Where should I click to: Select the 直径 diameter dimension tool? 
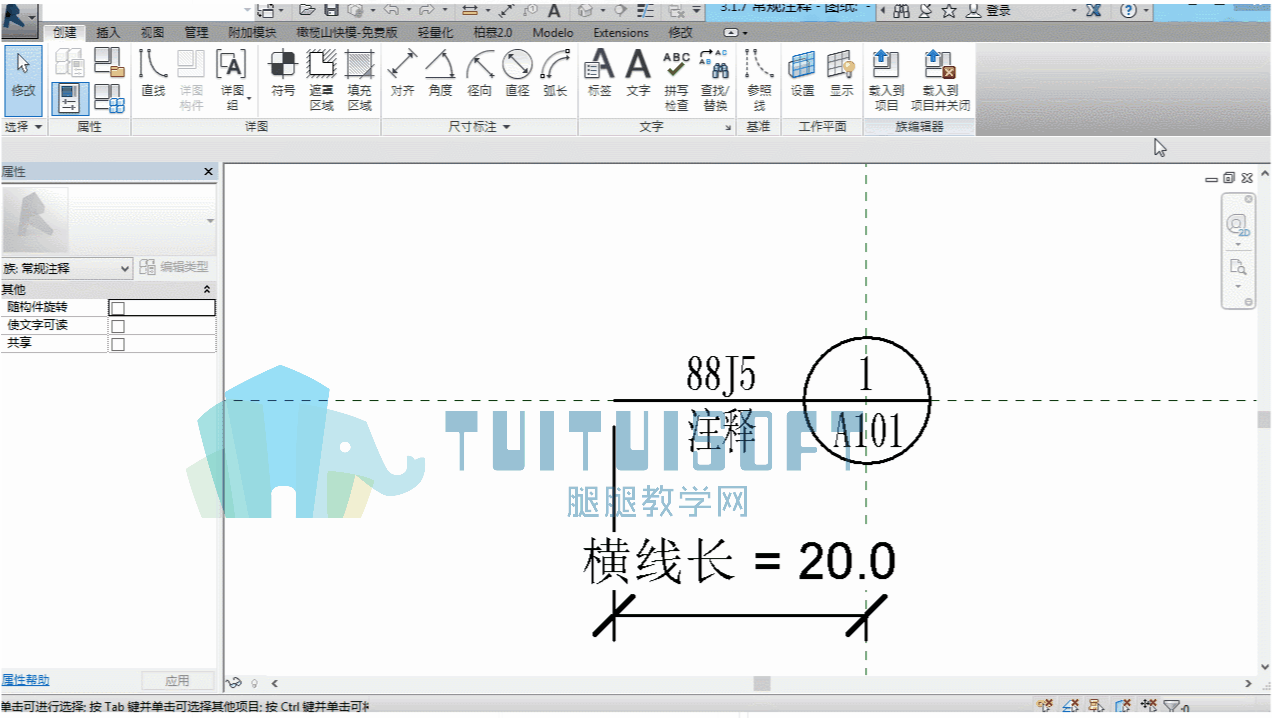click(x=517, y=74)
